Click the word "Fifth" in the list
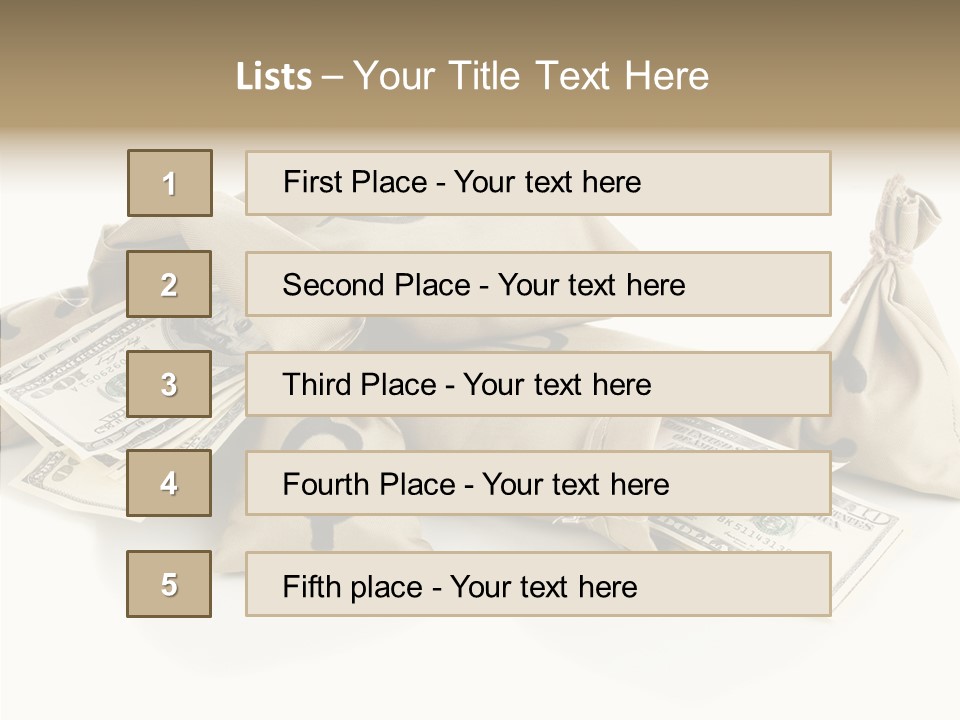This screenshot has height=720, width=960. [311, 586]
